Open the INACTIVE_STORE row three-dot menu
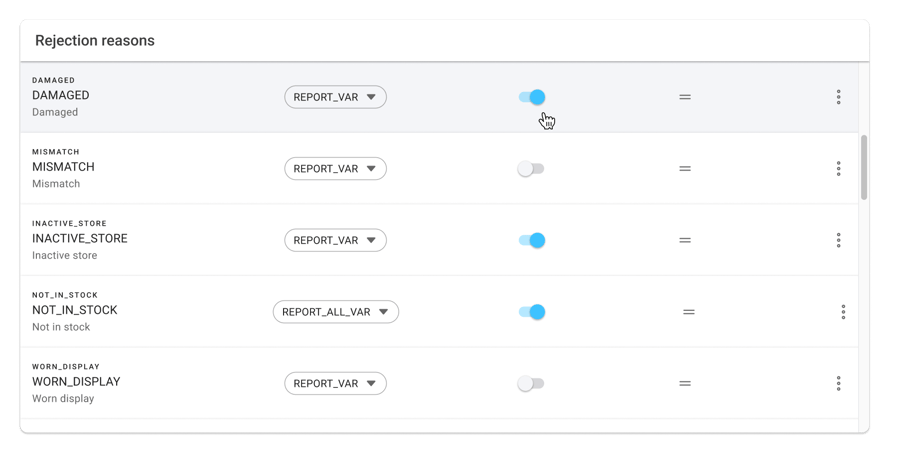 pos(838,240)
